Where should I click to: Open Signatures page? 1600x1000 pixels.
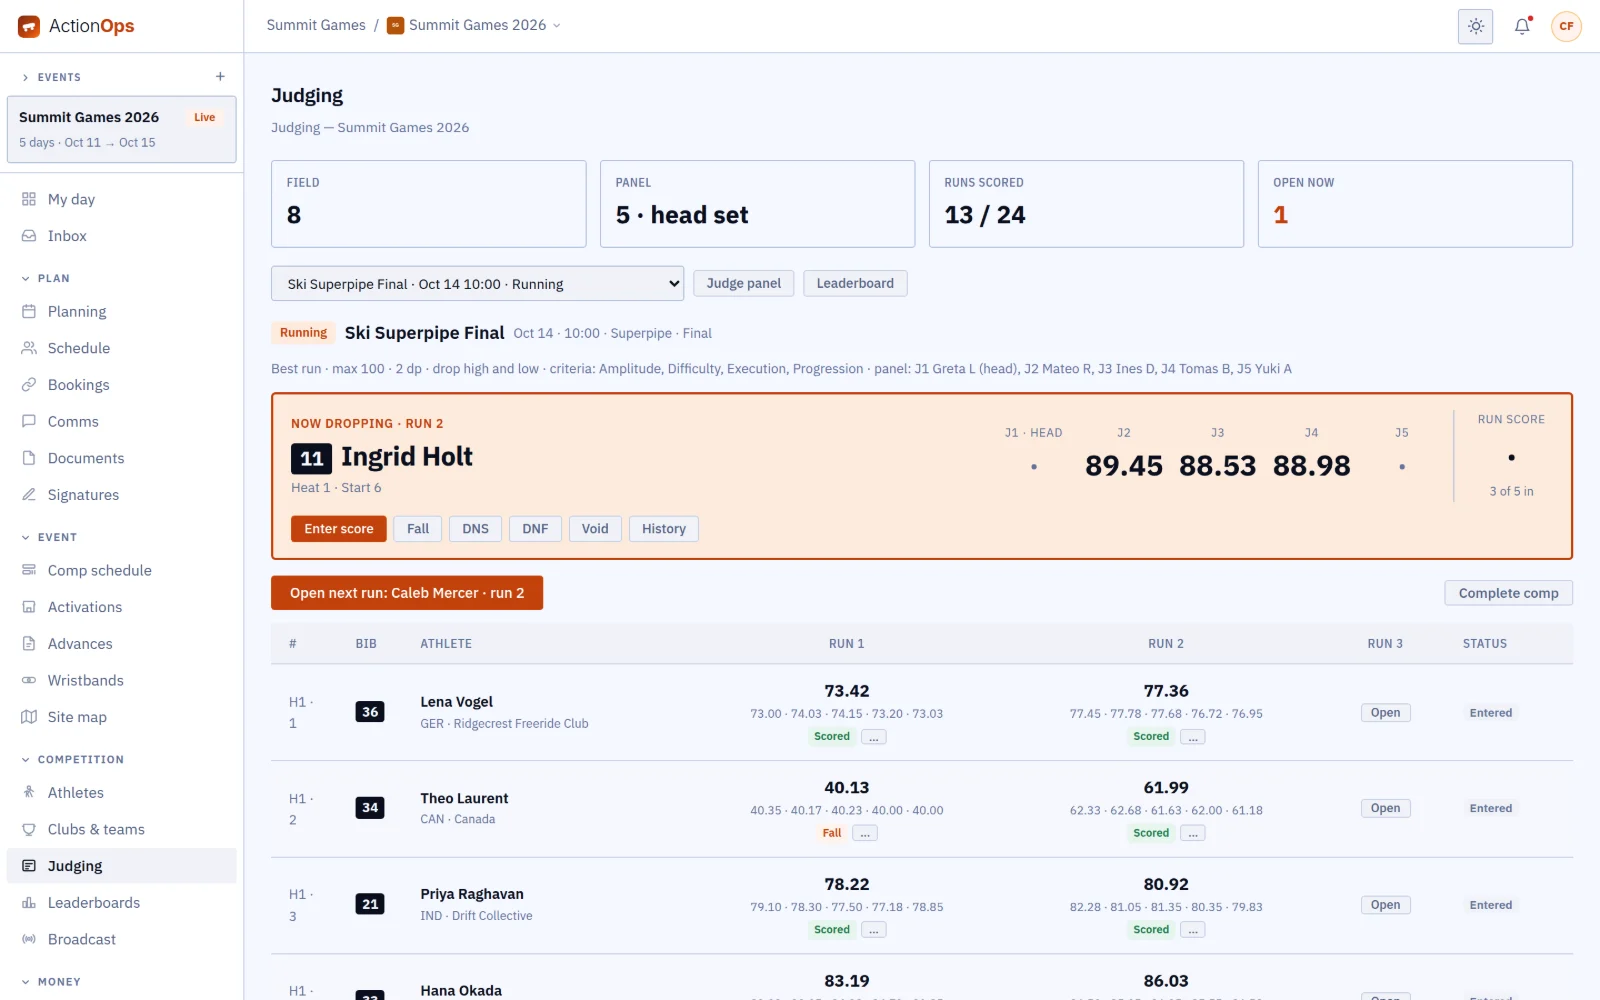coord(121,495)
